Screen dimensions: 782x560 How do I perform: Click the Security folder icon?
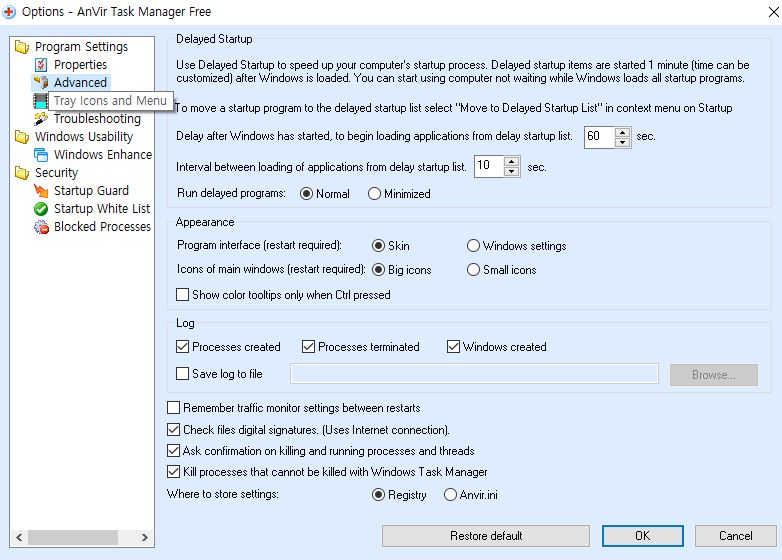pos(21,173)
